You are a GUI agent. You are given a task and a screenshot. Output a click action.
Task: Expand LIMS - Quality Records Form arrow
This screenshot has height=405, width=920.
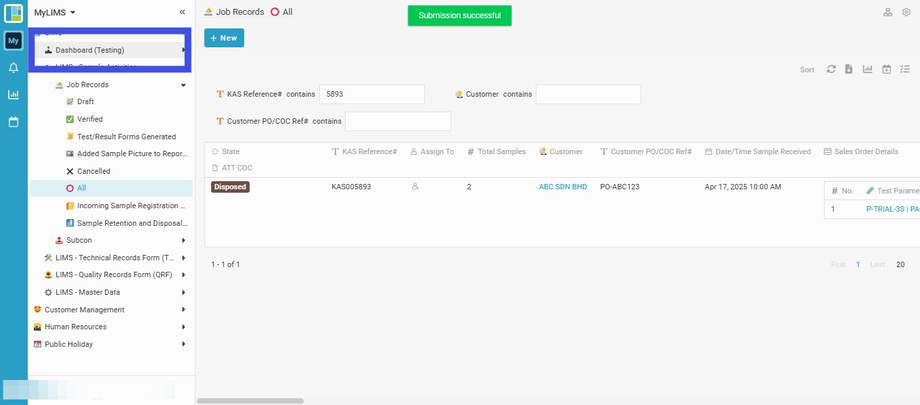[184, 275]
